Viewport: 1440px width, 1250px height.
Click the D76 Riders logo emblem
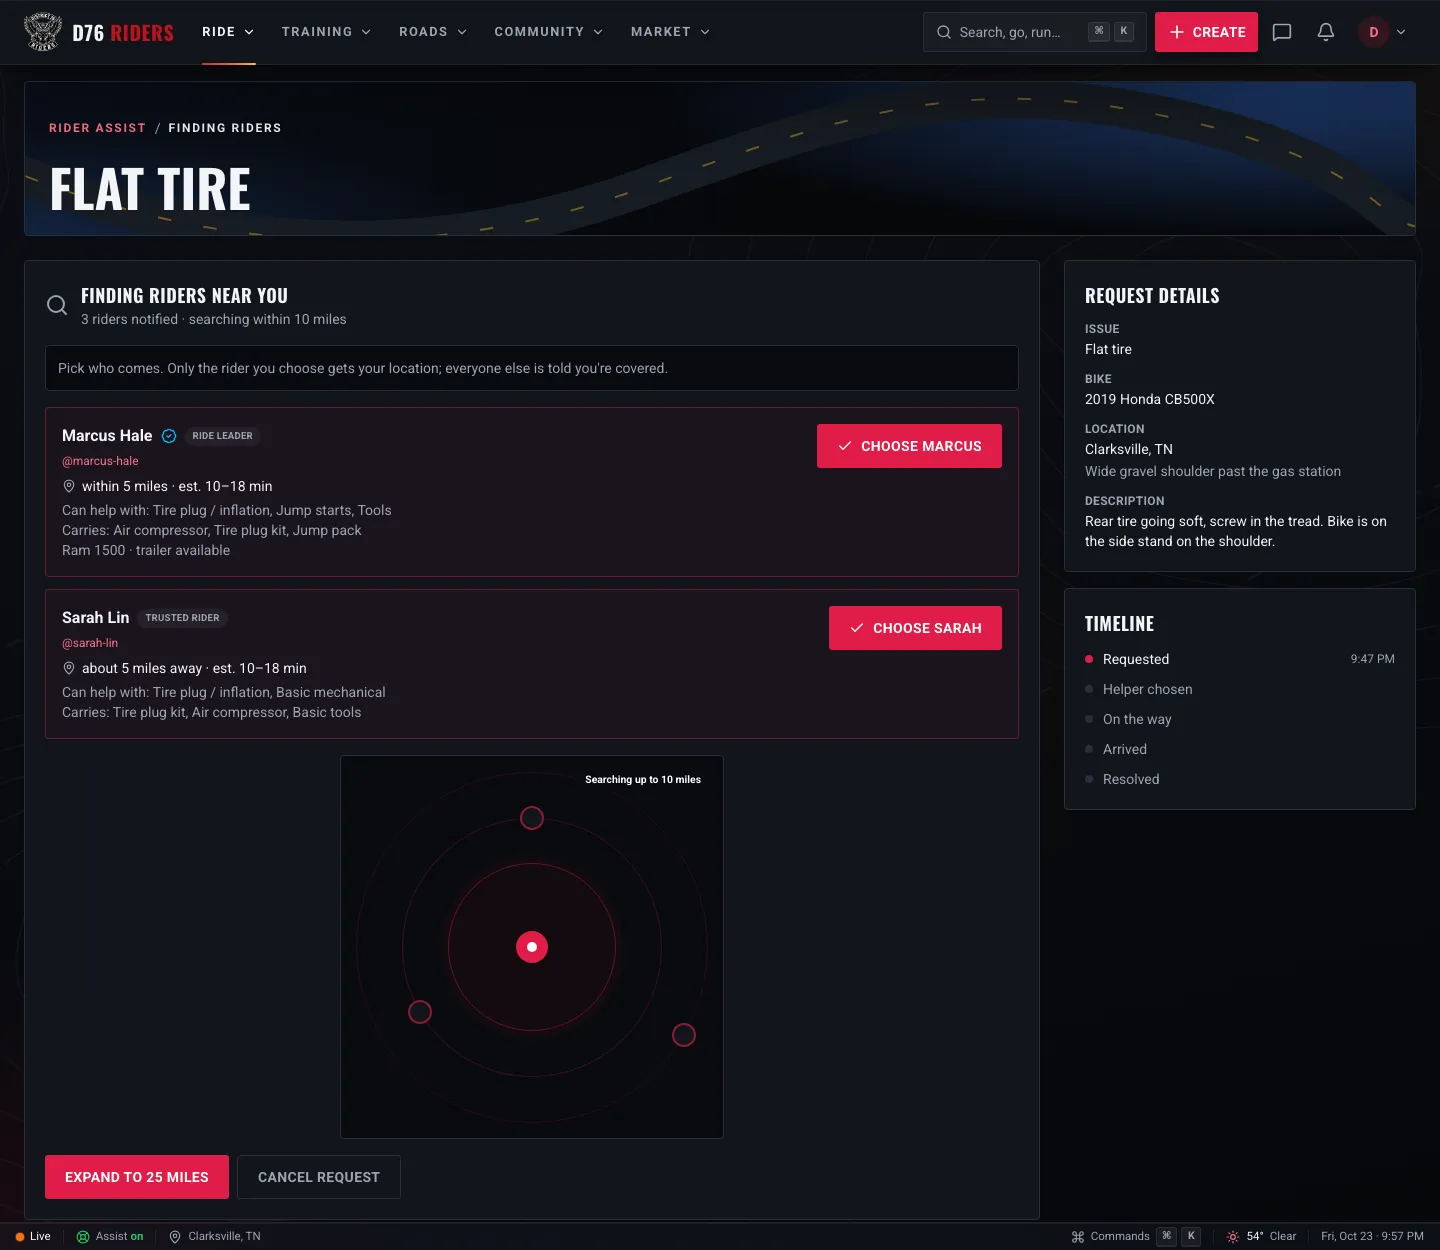(x=43, y=32)
